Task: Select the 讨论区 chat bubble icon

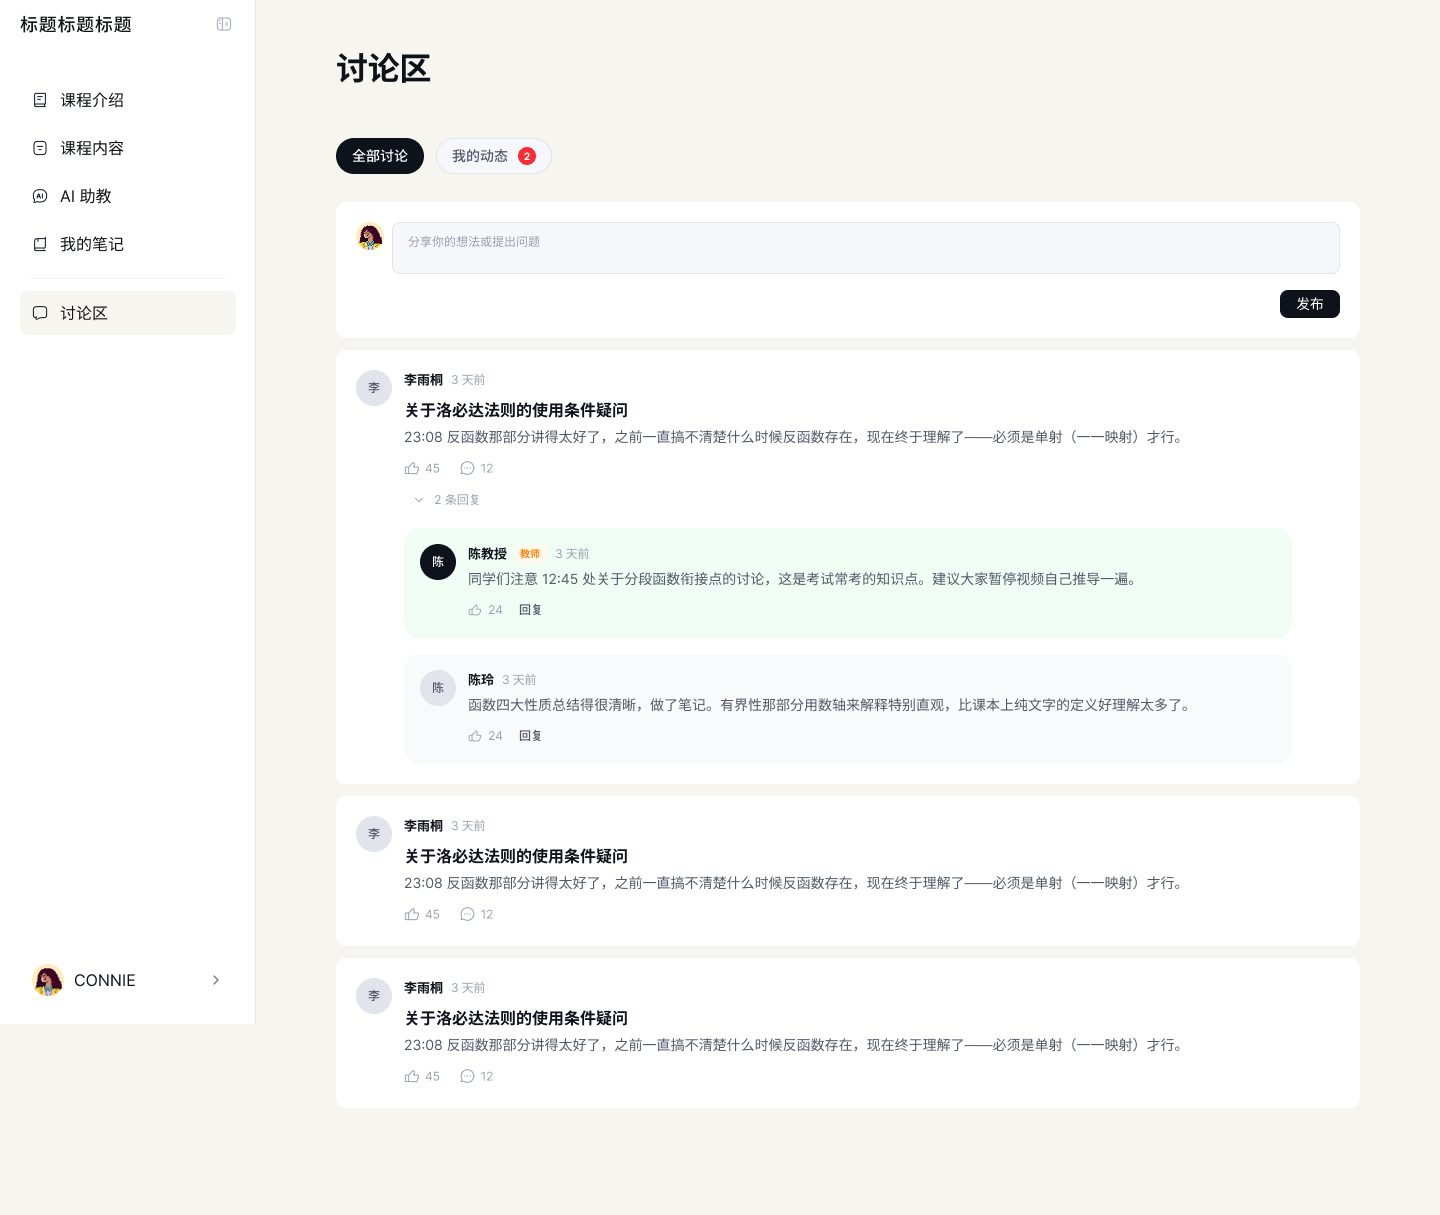Action: coord(39,313)
